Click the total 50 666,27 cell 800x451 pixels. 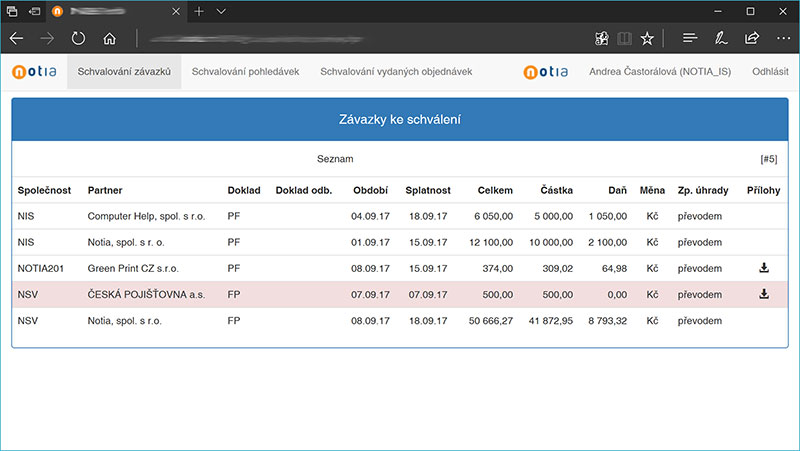tap(491, 321)
